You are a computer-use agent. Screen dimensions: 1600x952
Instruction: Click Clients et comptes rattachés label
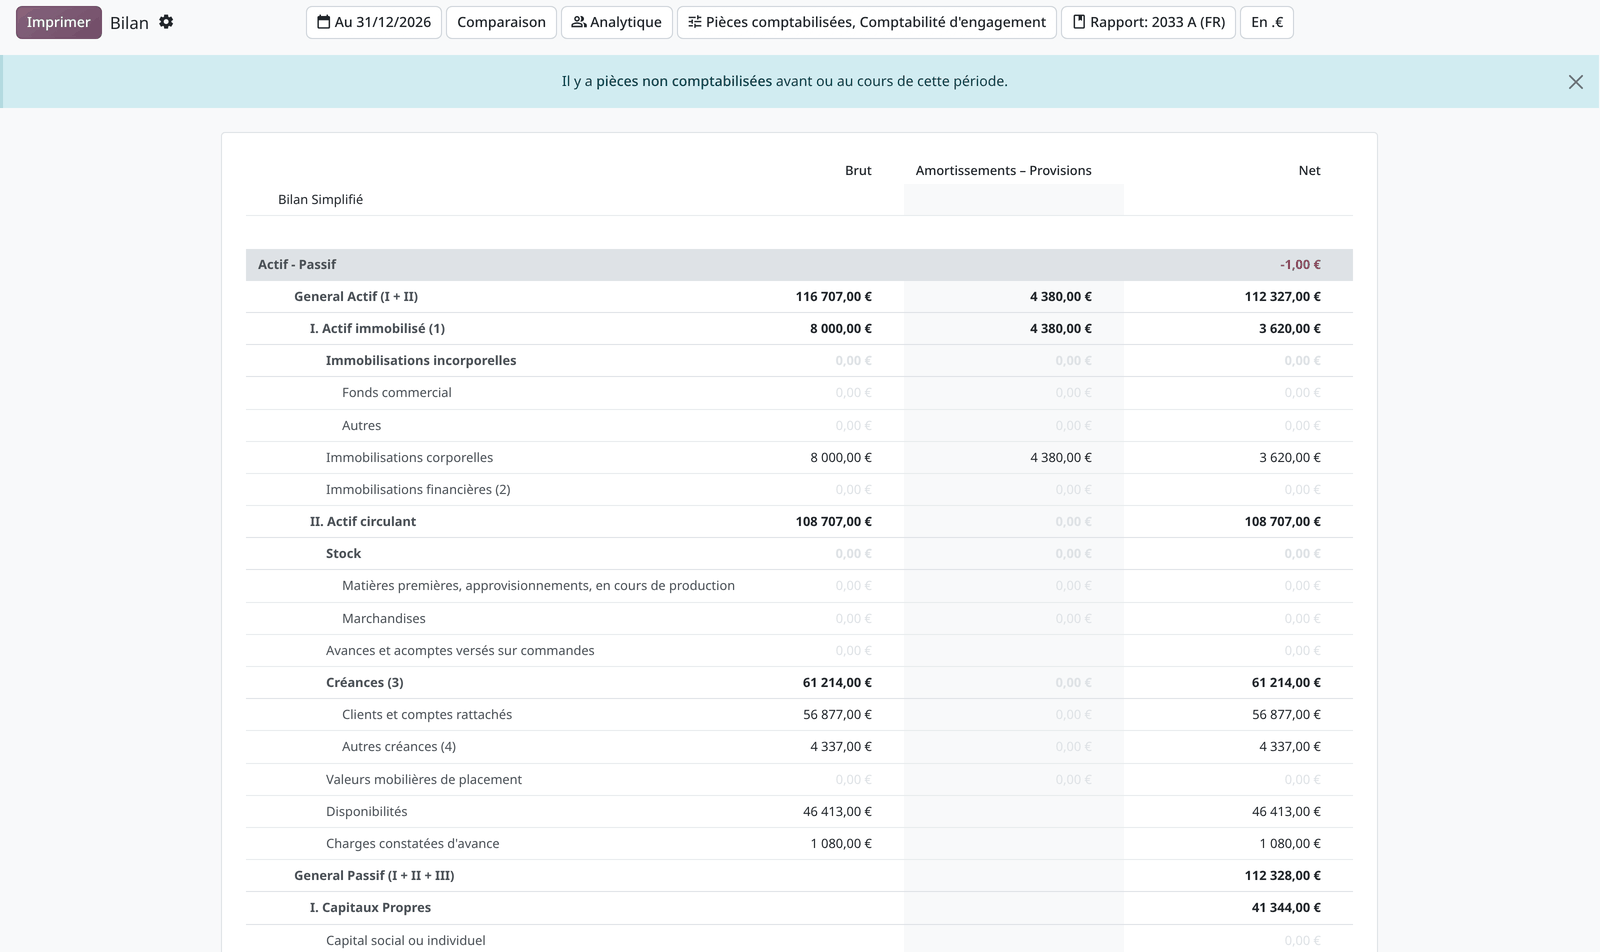pyautogui.click(x=427, y=715)
